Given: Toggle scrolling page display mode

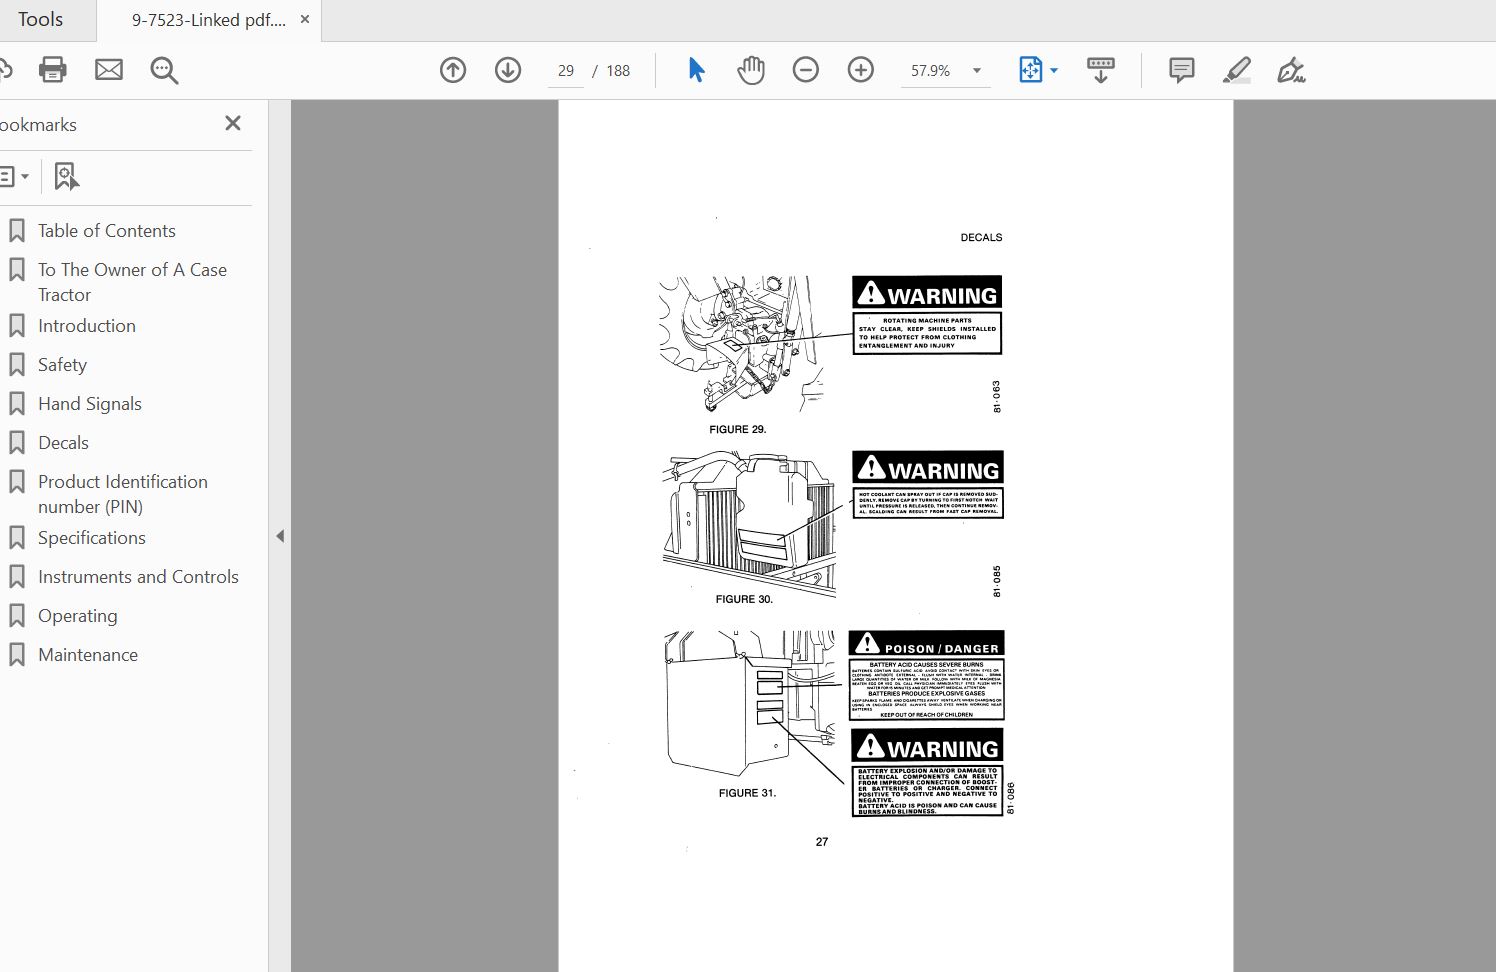Looking at the screenshot, I should 1100,70.
